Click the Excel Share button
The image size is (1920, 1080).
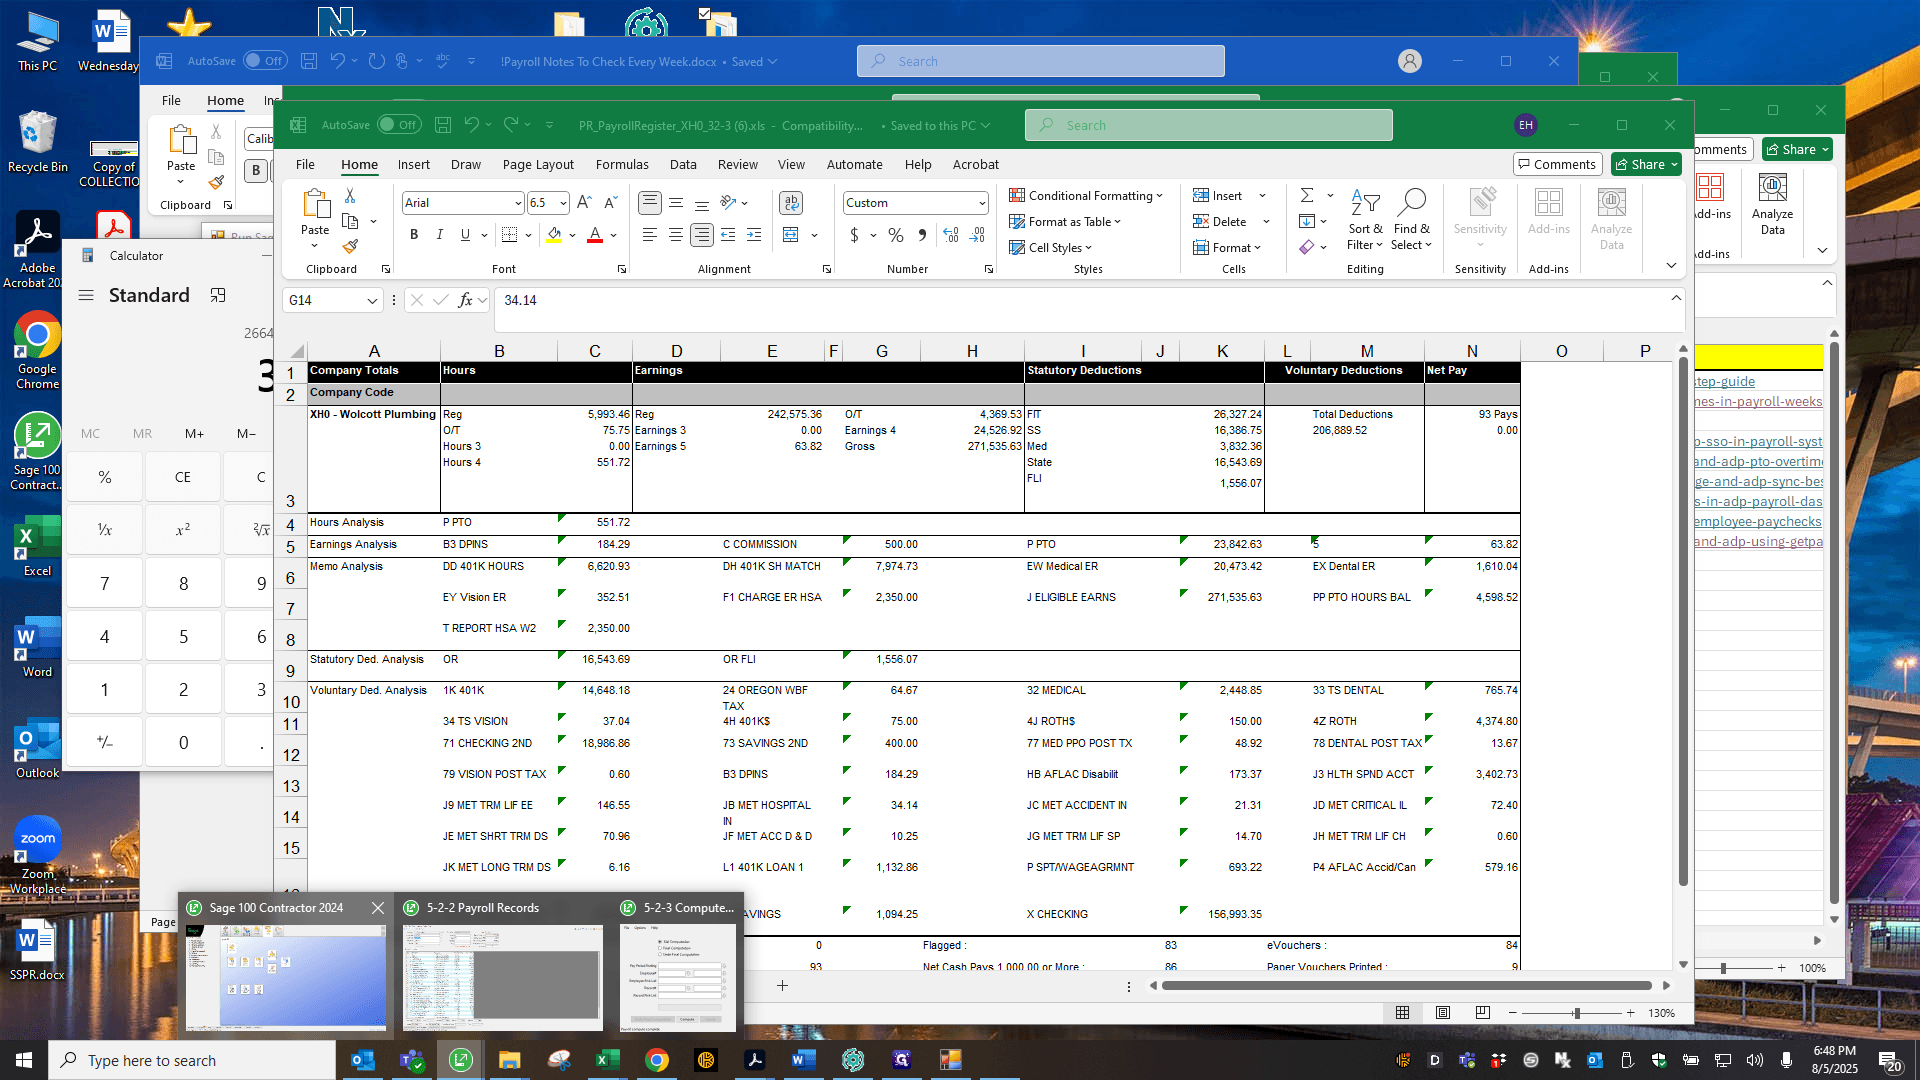coord(1646,165)
